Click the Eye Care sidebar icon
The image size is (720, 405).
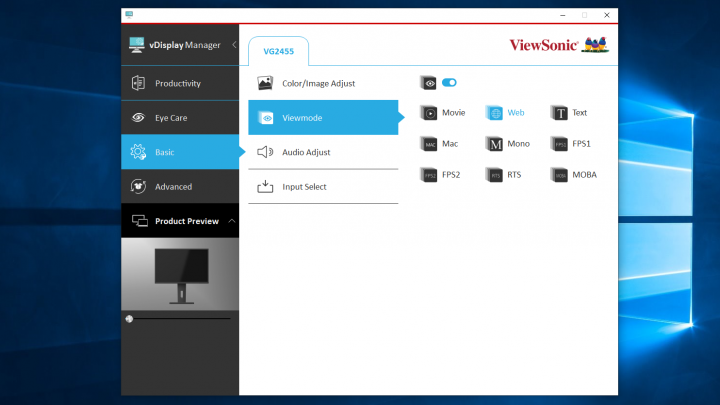tap(138, 118)
